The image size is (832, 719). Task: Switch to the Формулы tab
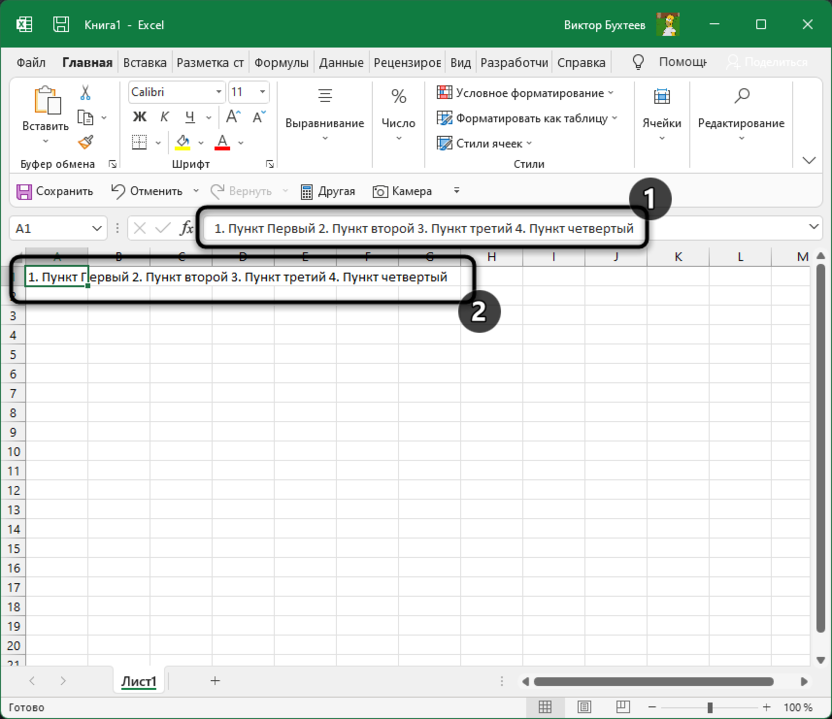281,62
